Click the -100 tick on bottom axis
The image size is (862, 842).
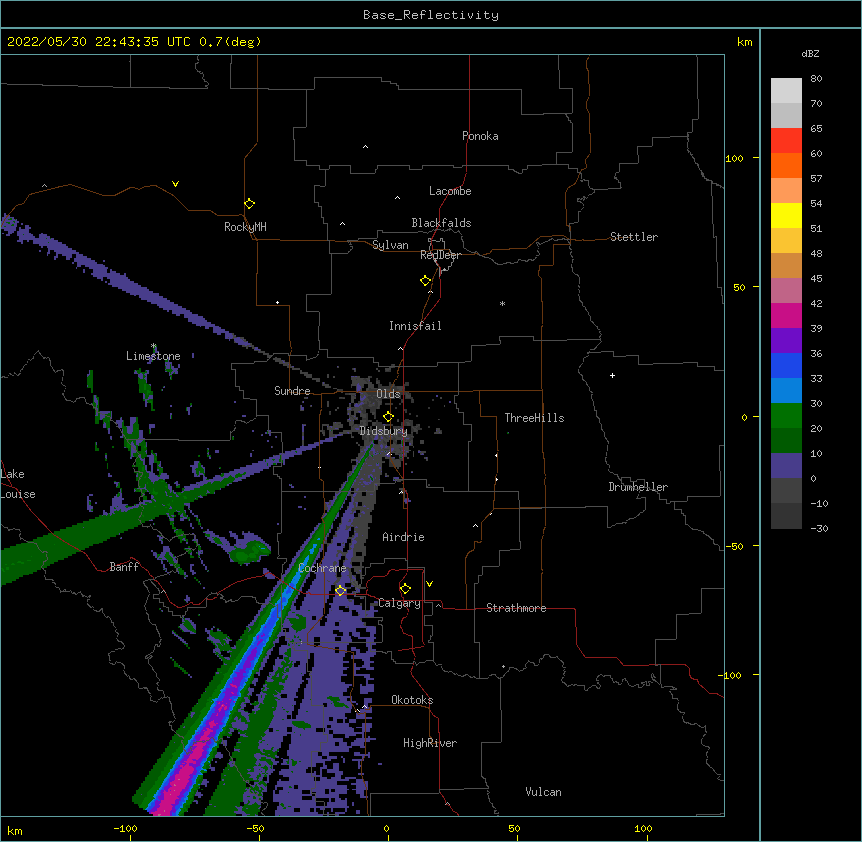(126, 828)
